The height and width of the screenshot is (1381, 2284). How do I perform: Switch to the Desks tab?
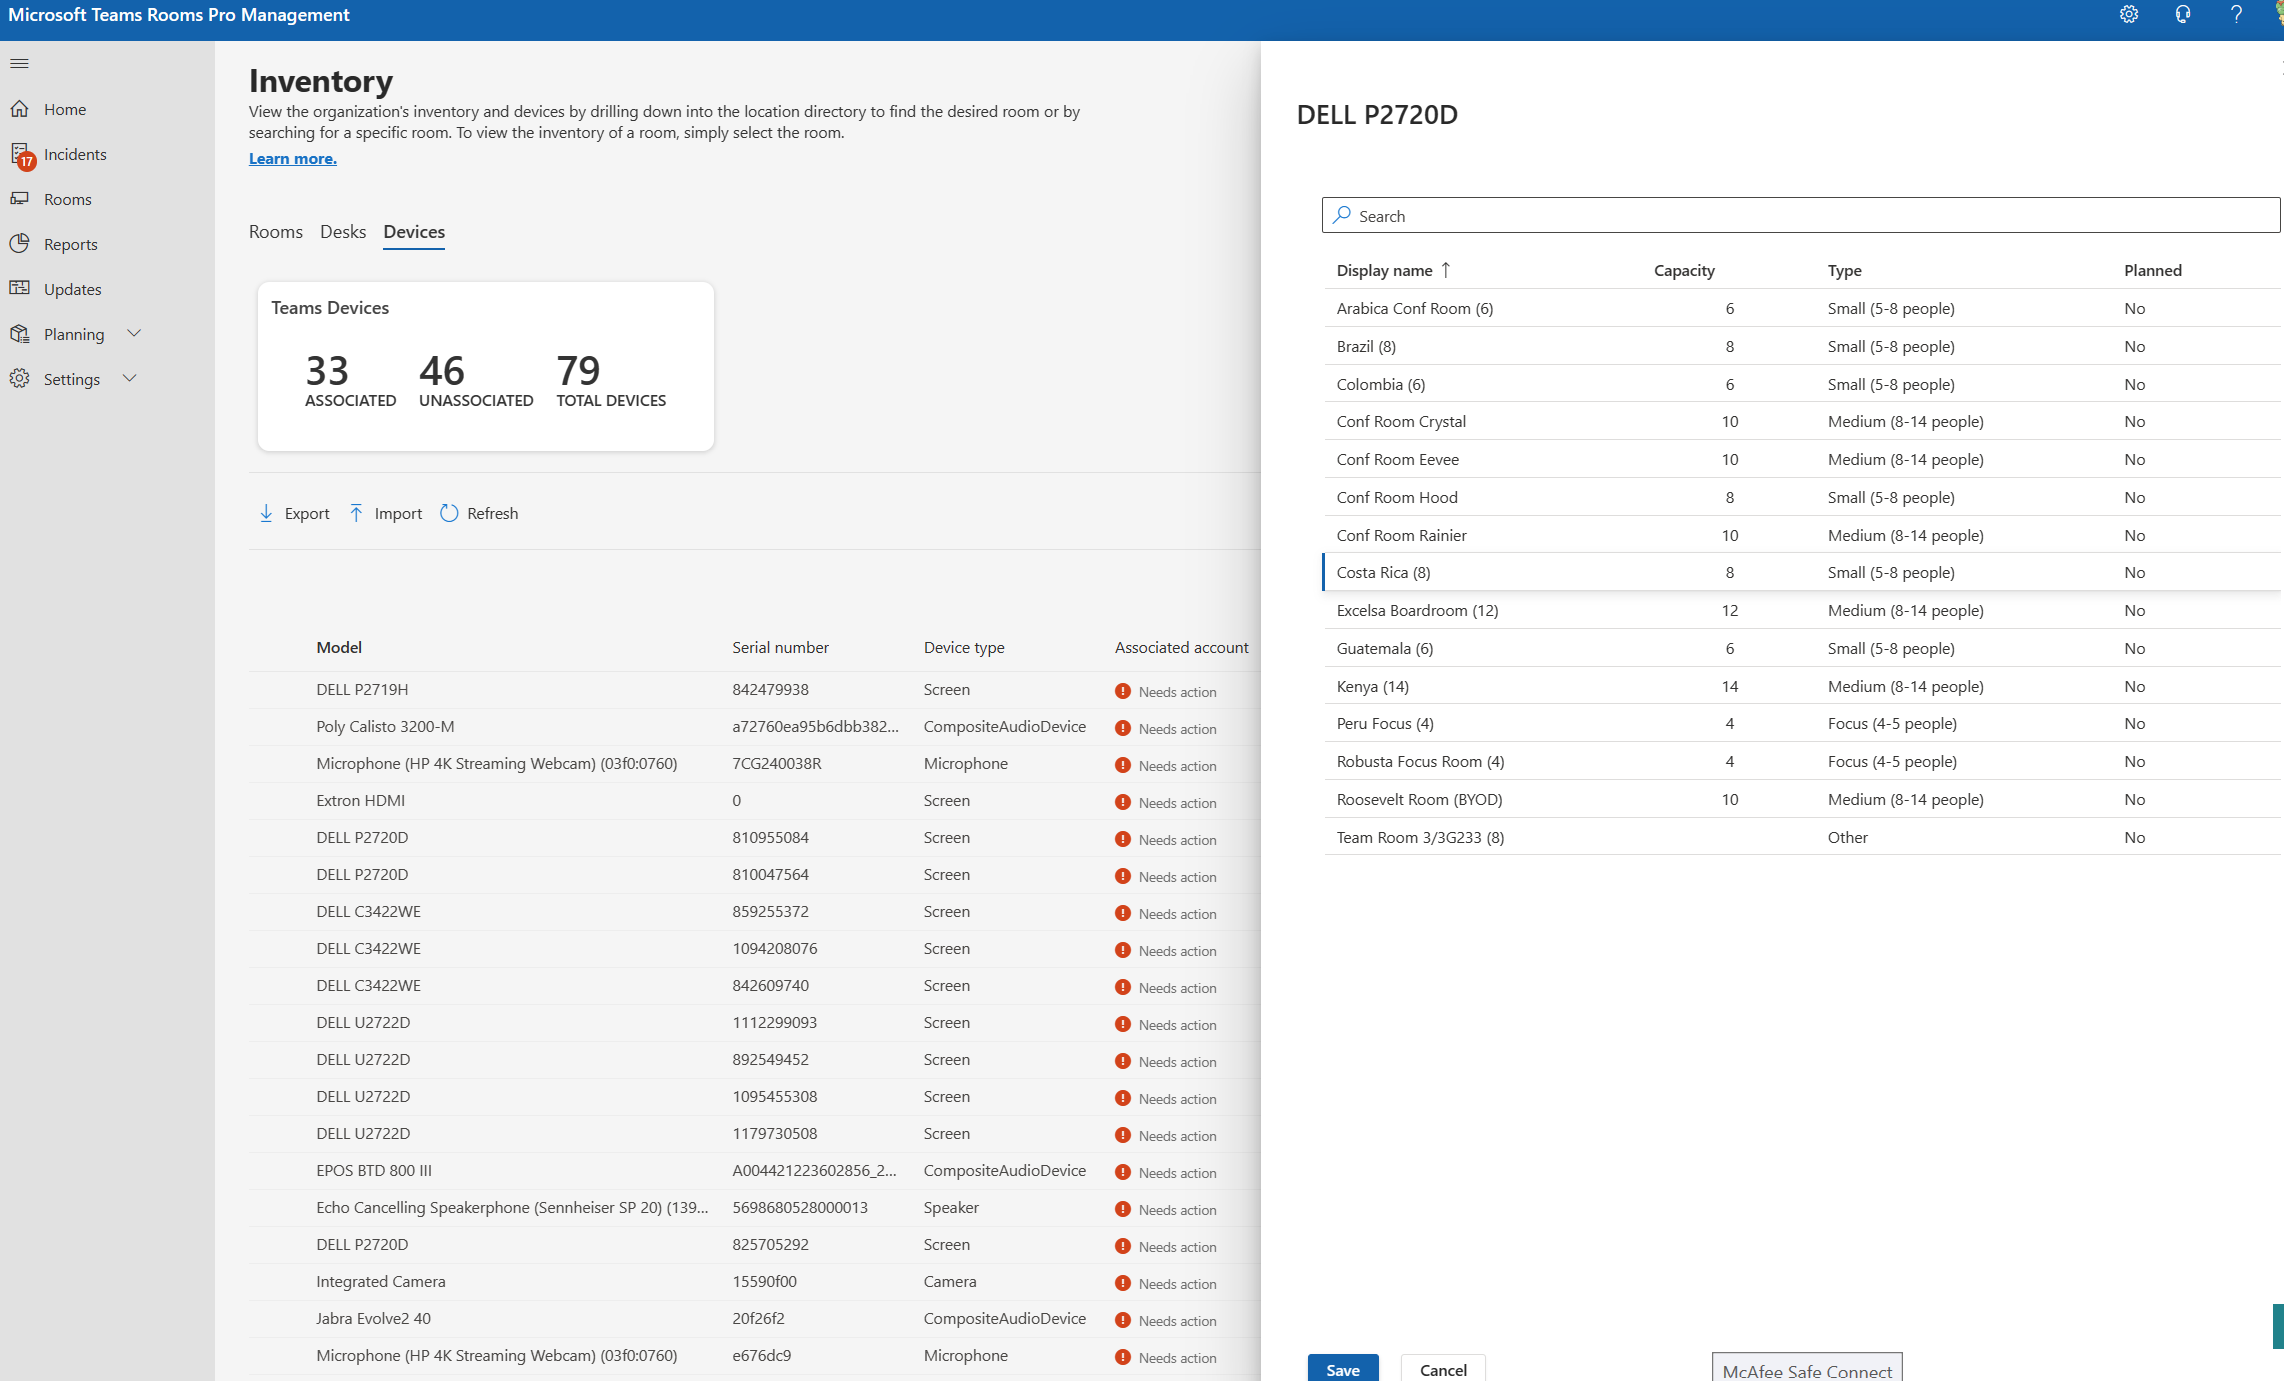(x=343, y=232)
